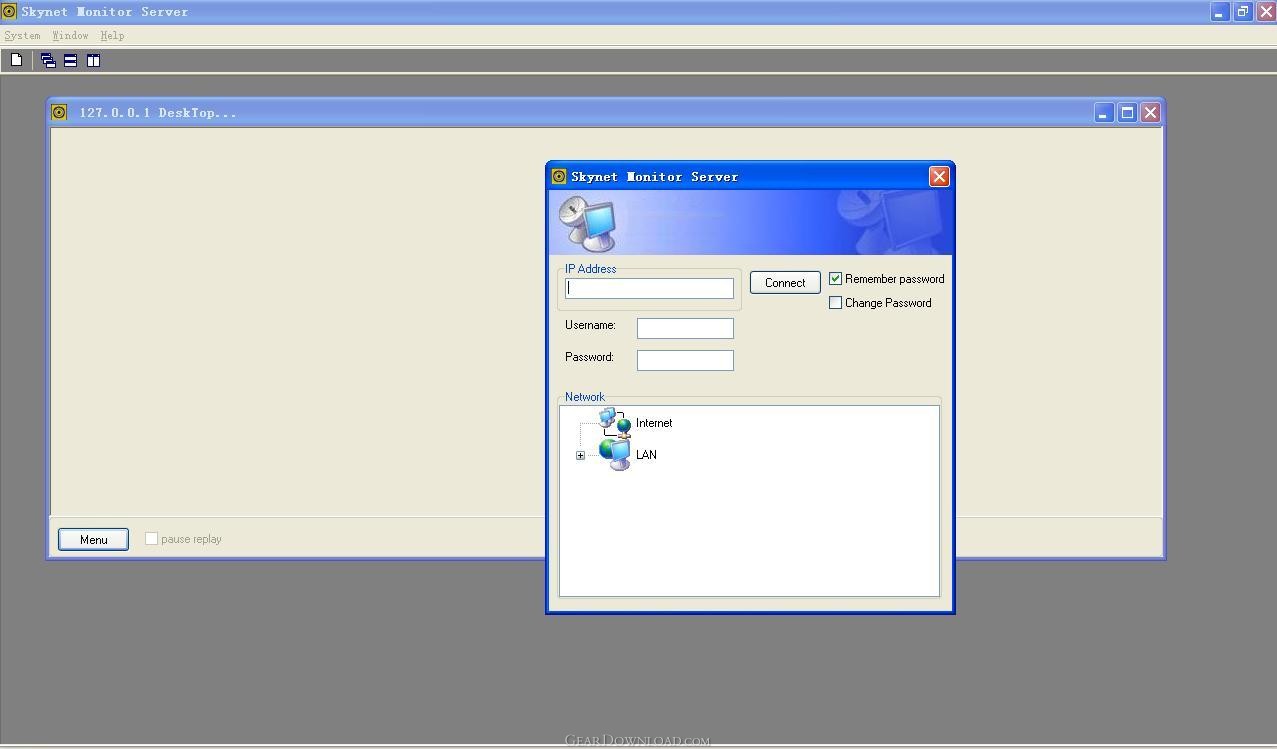
Task: Click the Cascade windows toolbar icon
Action: coord(48,60)
